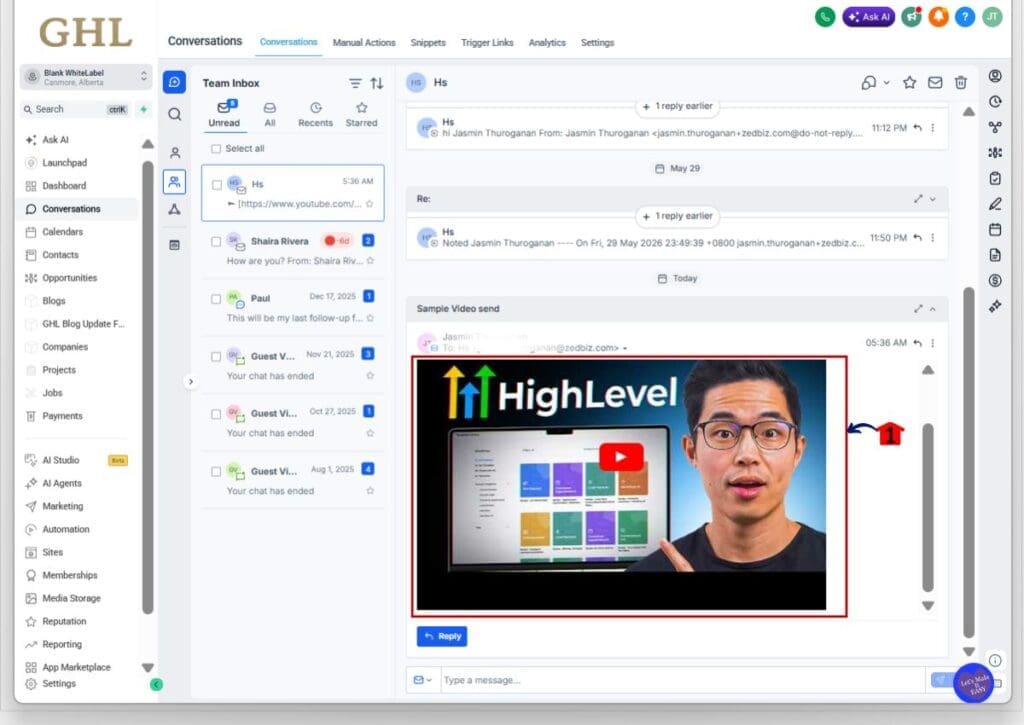The image size is (1024, 725).
Task: Expand the conversation list panel chevron
Action: tap(191, 381)
